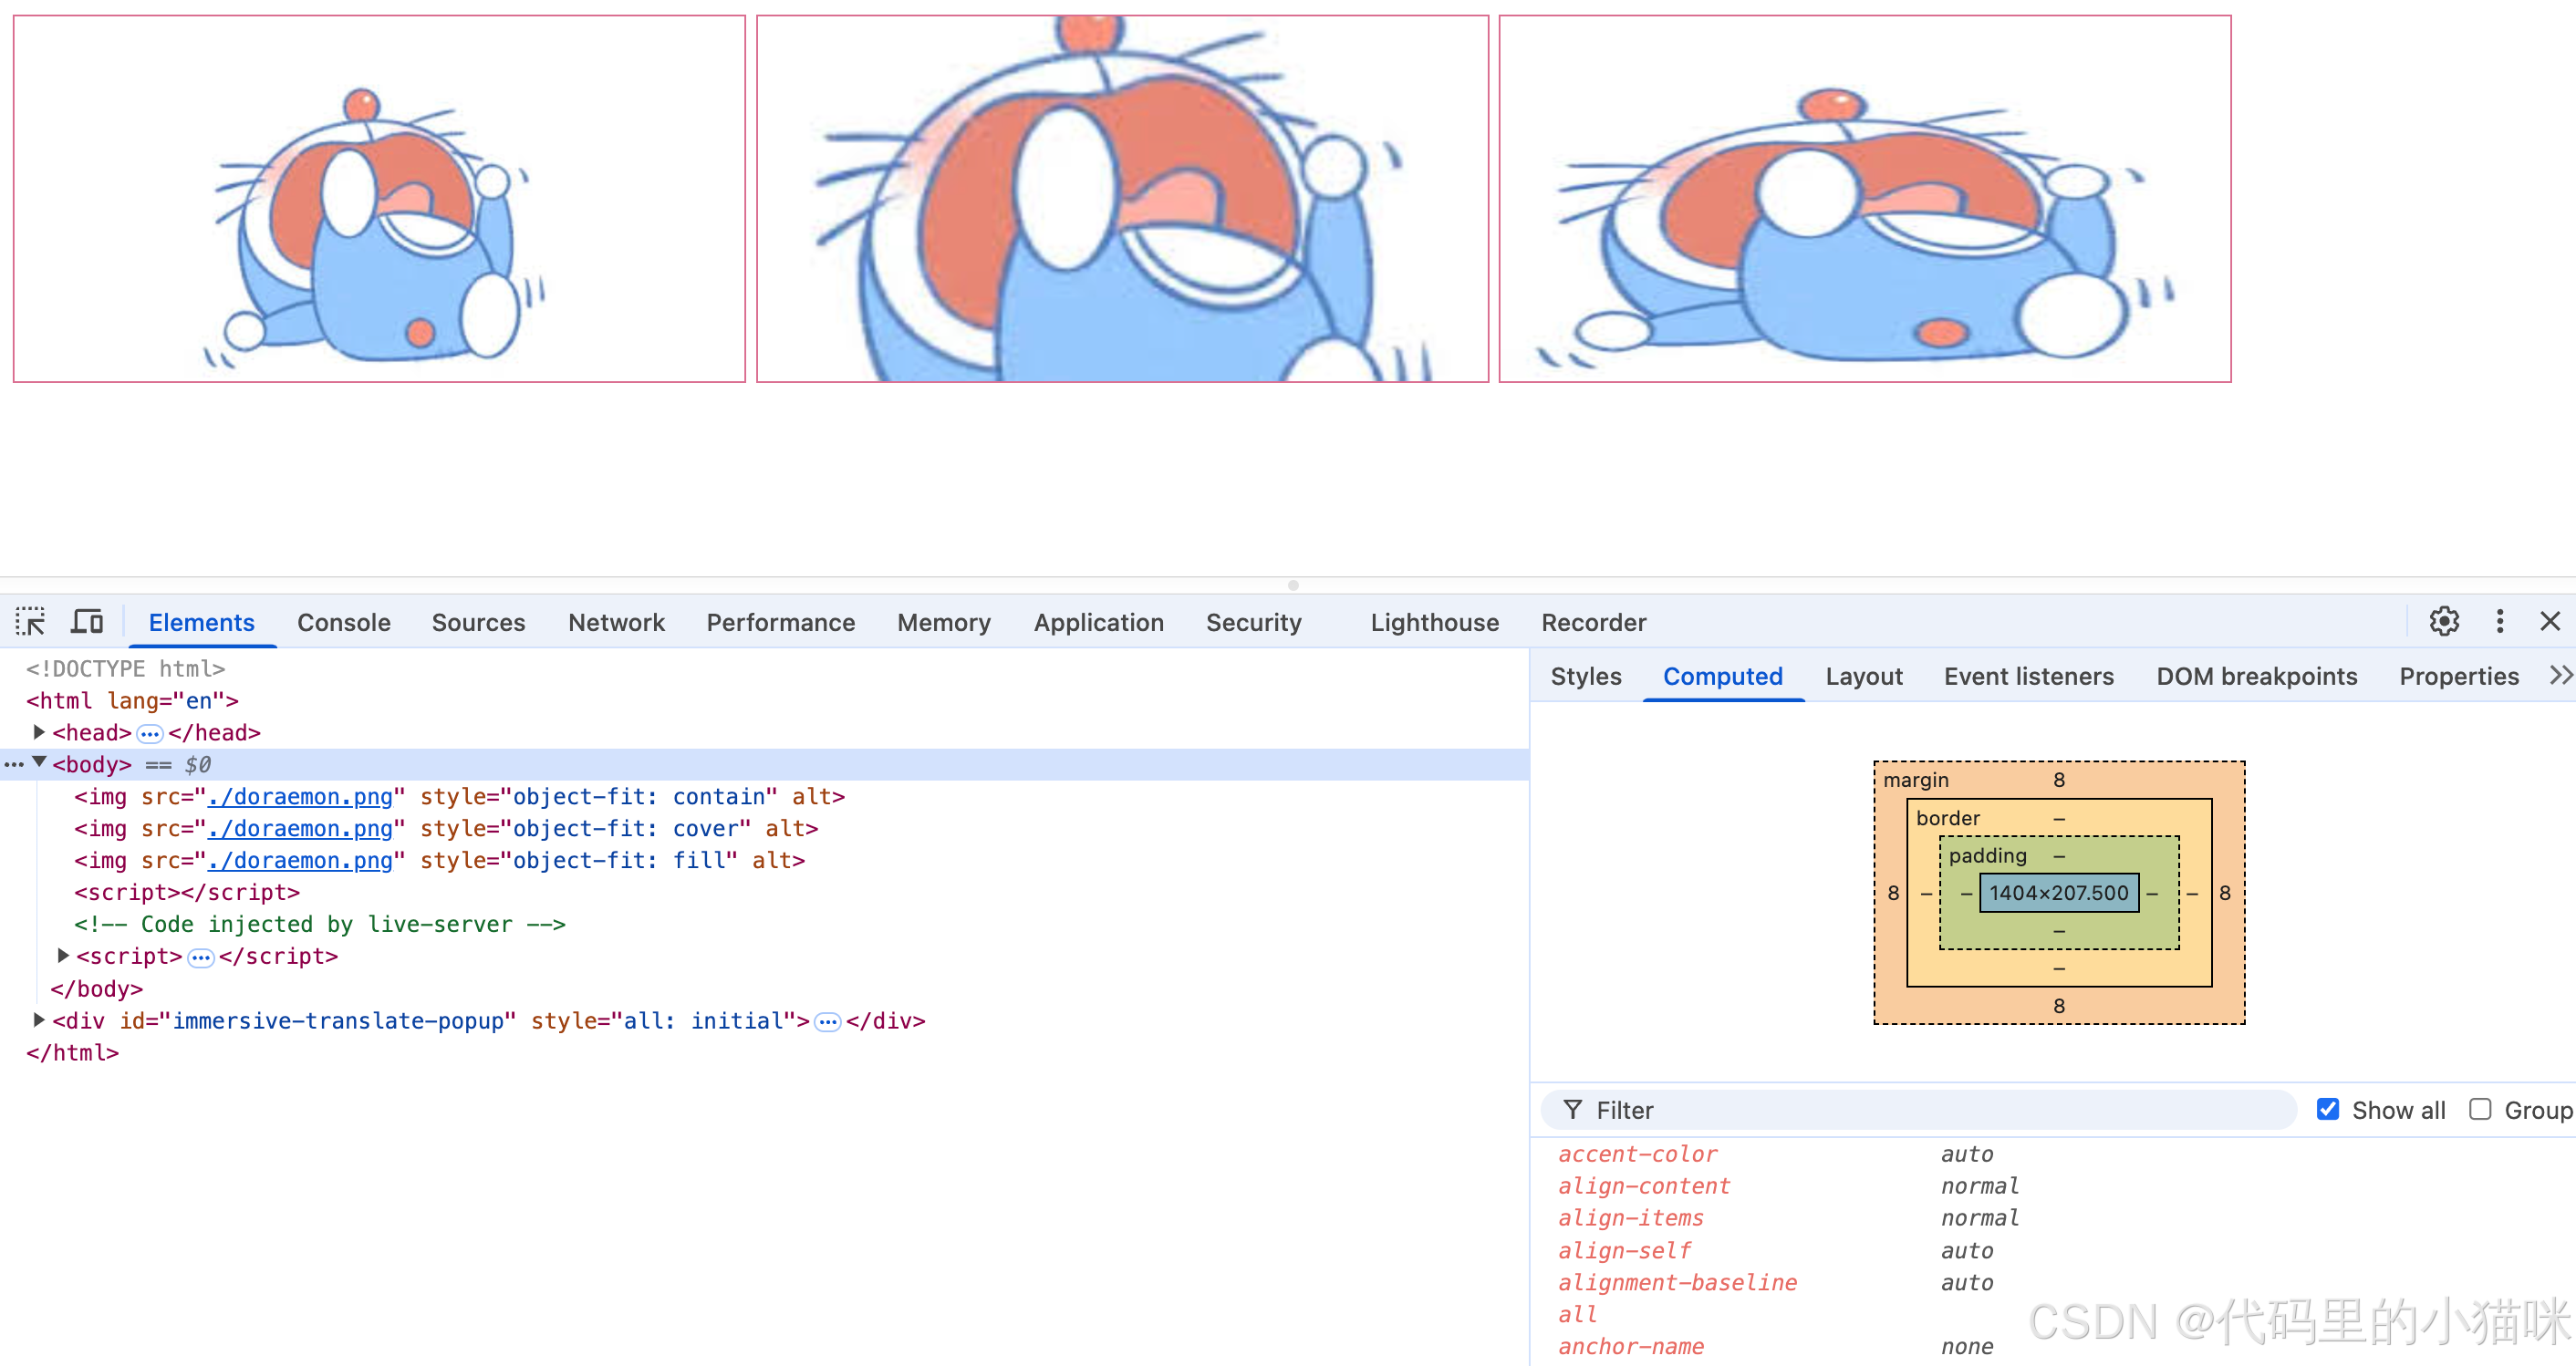Close the DevTools panel
This screenshot has width=2576, height=1366.
point(2549,622)
